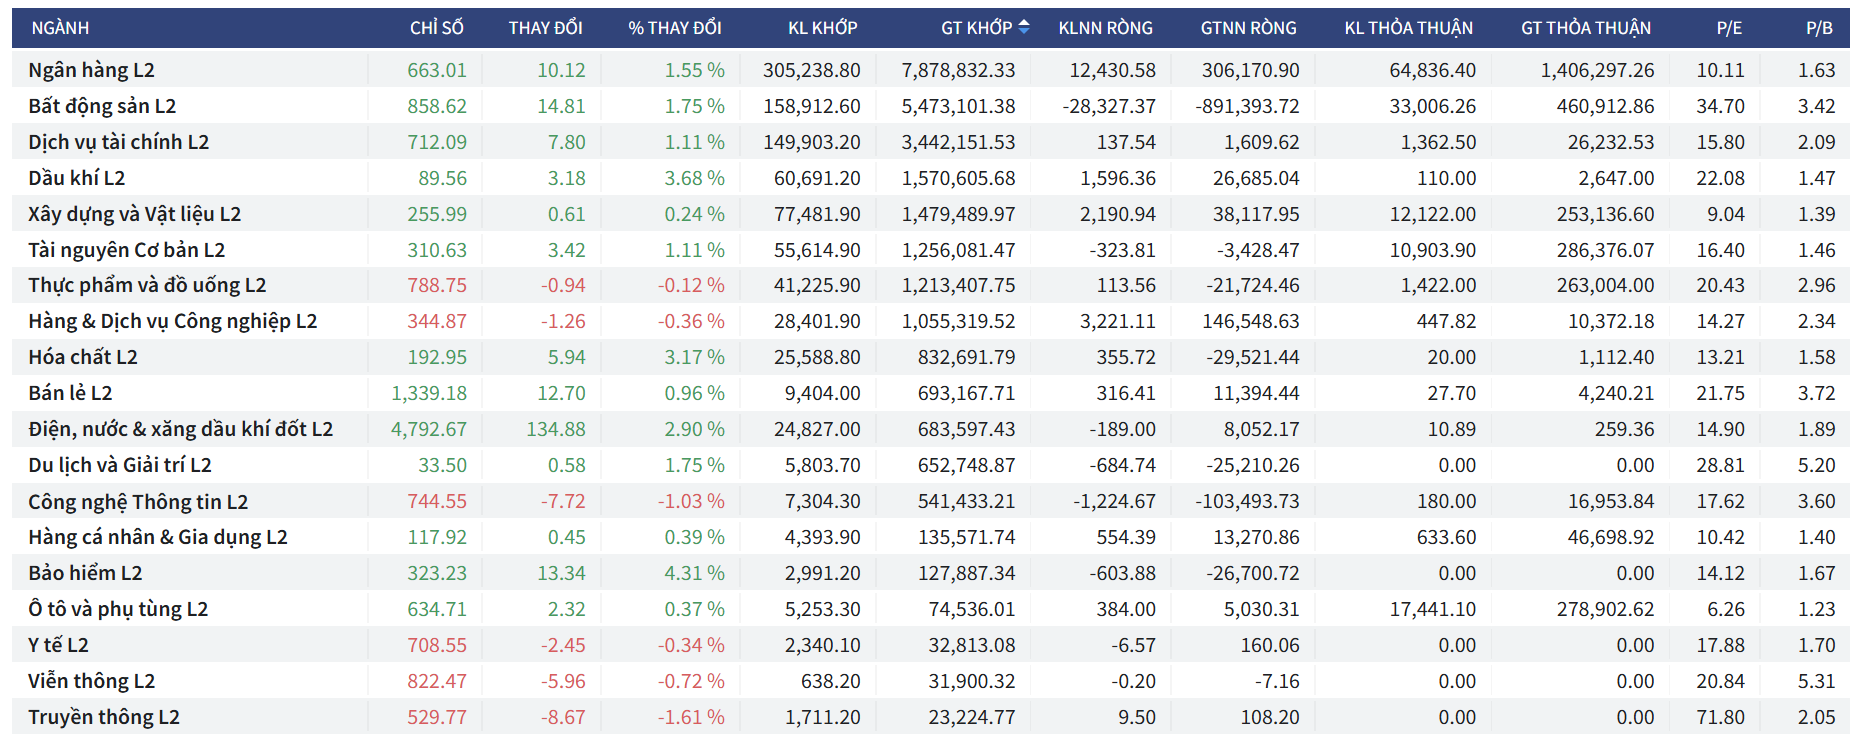Click the GTNN RÒNG column header

[1248, 28]
